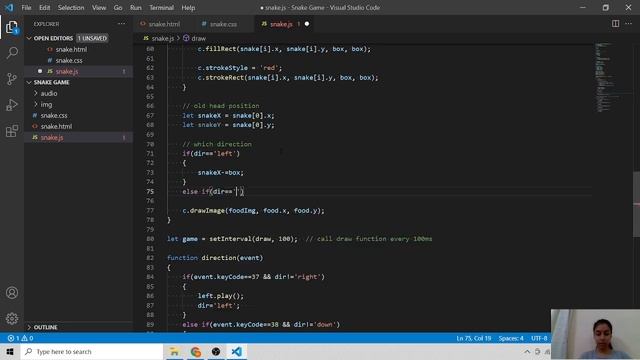Click in the Type here to search box
This screenshot has height=360, width=640.
click(92, 351)
